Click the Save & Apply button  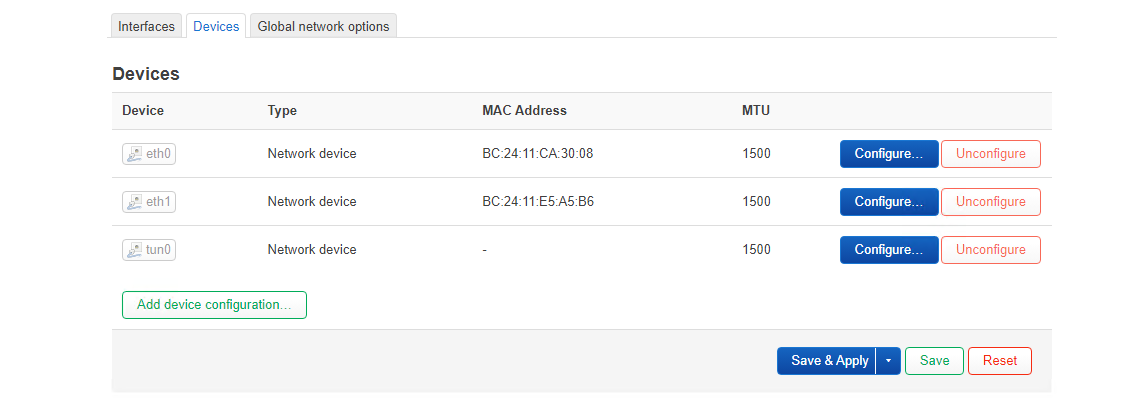tap(827, 361)
